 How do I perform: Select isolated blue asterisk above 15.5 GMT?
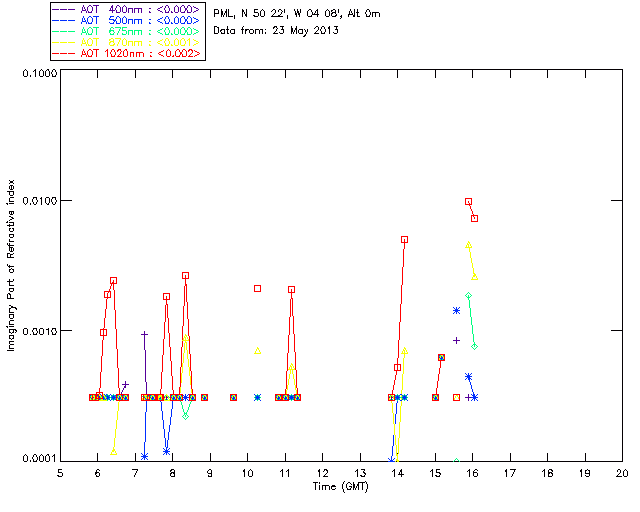coord(457,311)
